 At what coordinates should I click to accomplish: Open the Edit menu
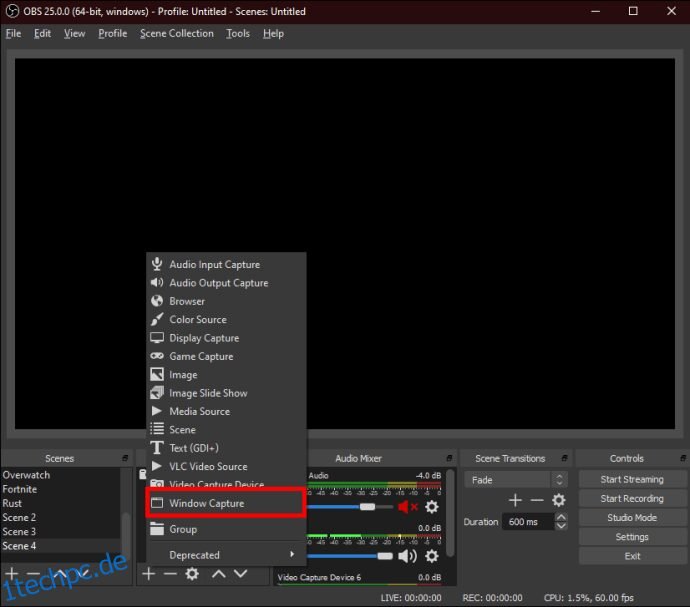coord(42,33)
